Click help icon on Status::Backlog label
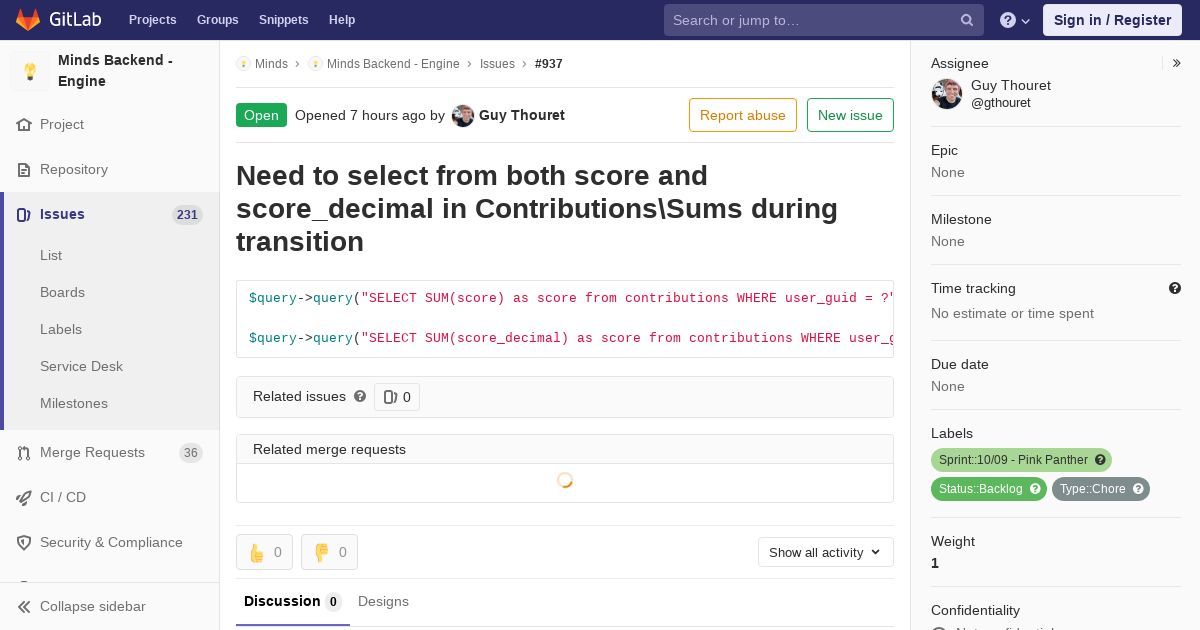The height and width of the screenshot is (630, 1200). coord(1035,489)
